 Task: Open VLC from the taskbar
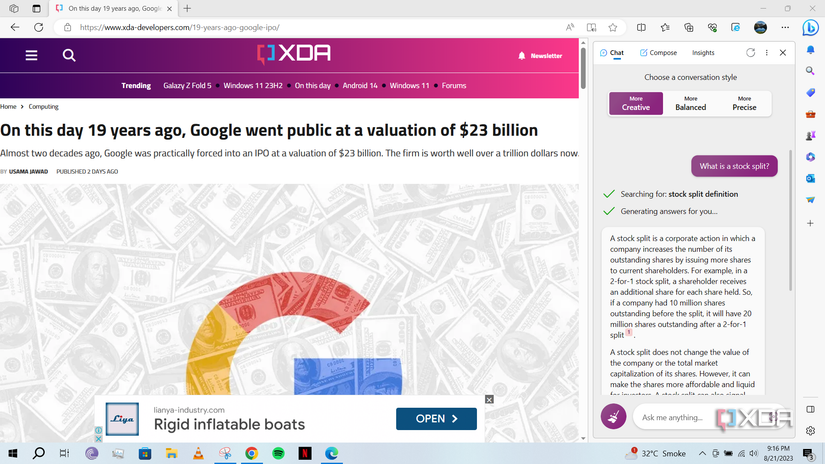point(198,453)
